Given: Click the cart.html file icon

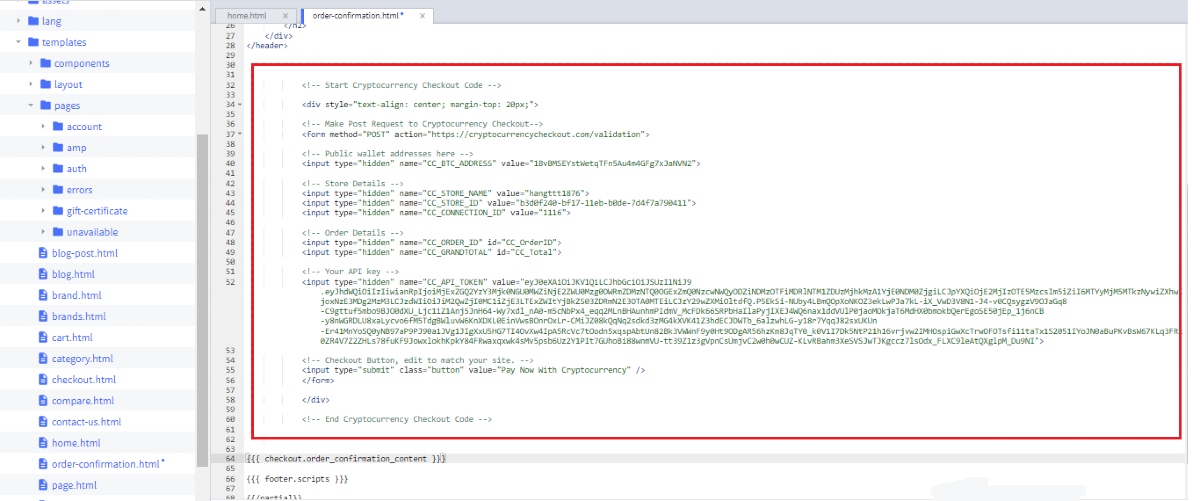Looking at the screenshot, I should (x=42, y=338).
